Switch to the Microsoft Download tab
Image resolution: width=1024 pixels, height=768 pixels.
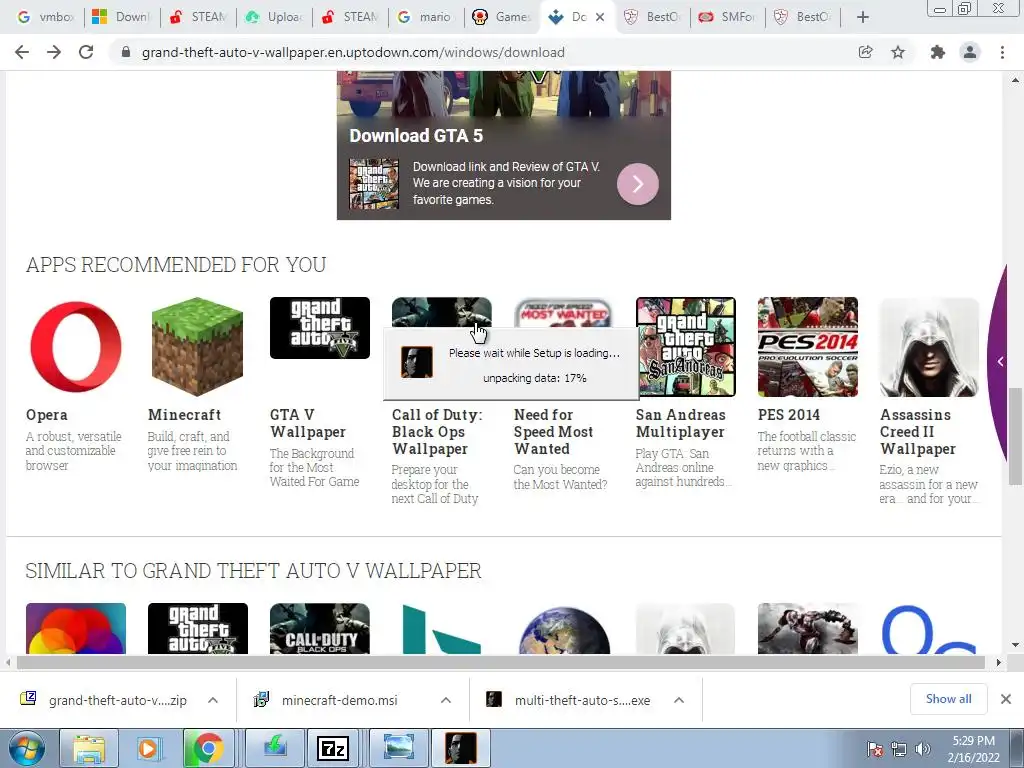pos(121,17)
